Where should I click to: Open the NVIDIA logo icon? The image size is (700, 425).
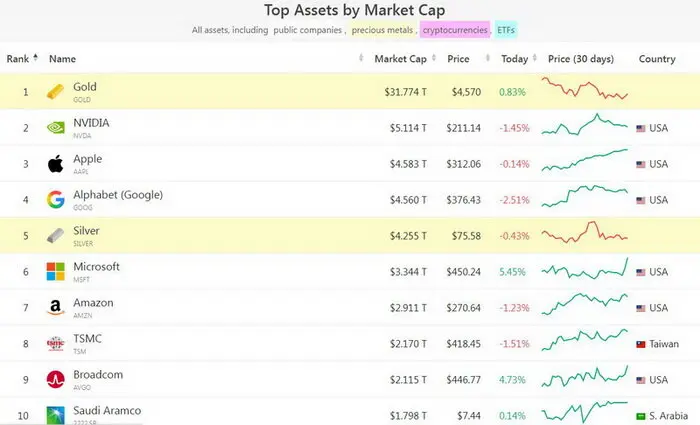click(55, 128)
